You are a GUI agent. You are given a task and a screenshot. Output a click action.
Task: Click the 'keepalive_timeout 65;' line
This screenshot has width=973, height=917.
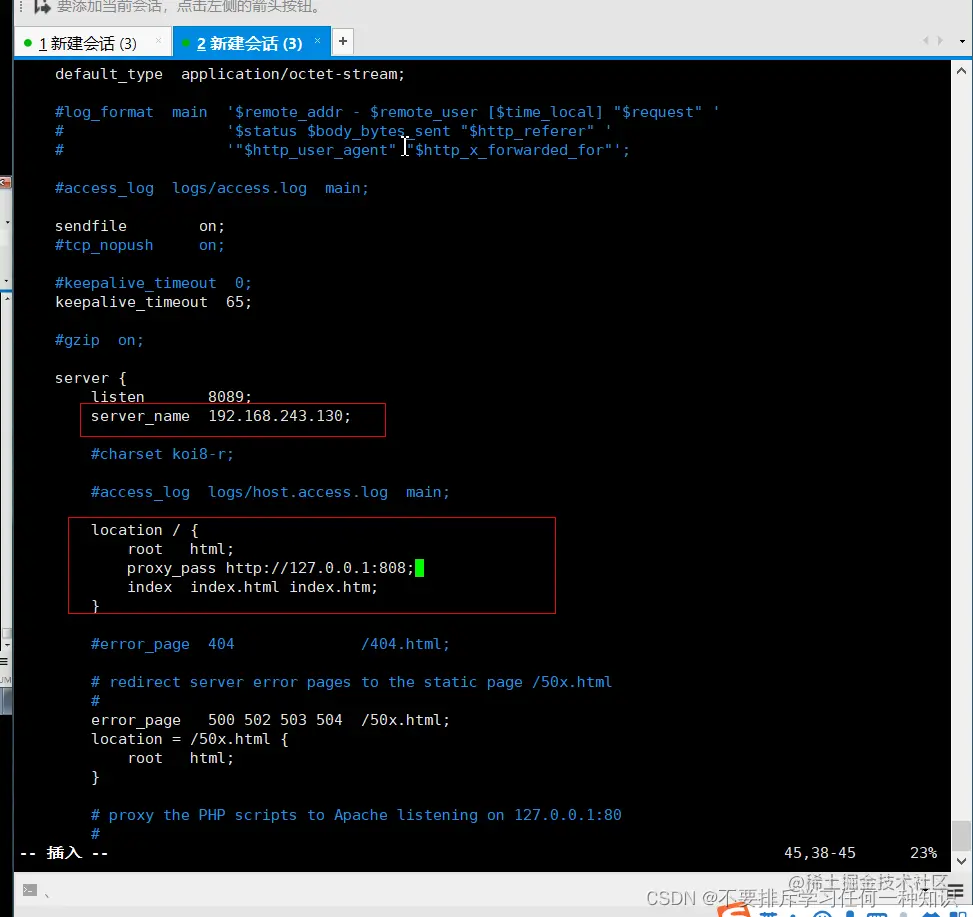(x=153, y=303)
